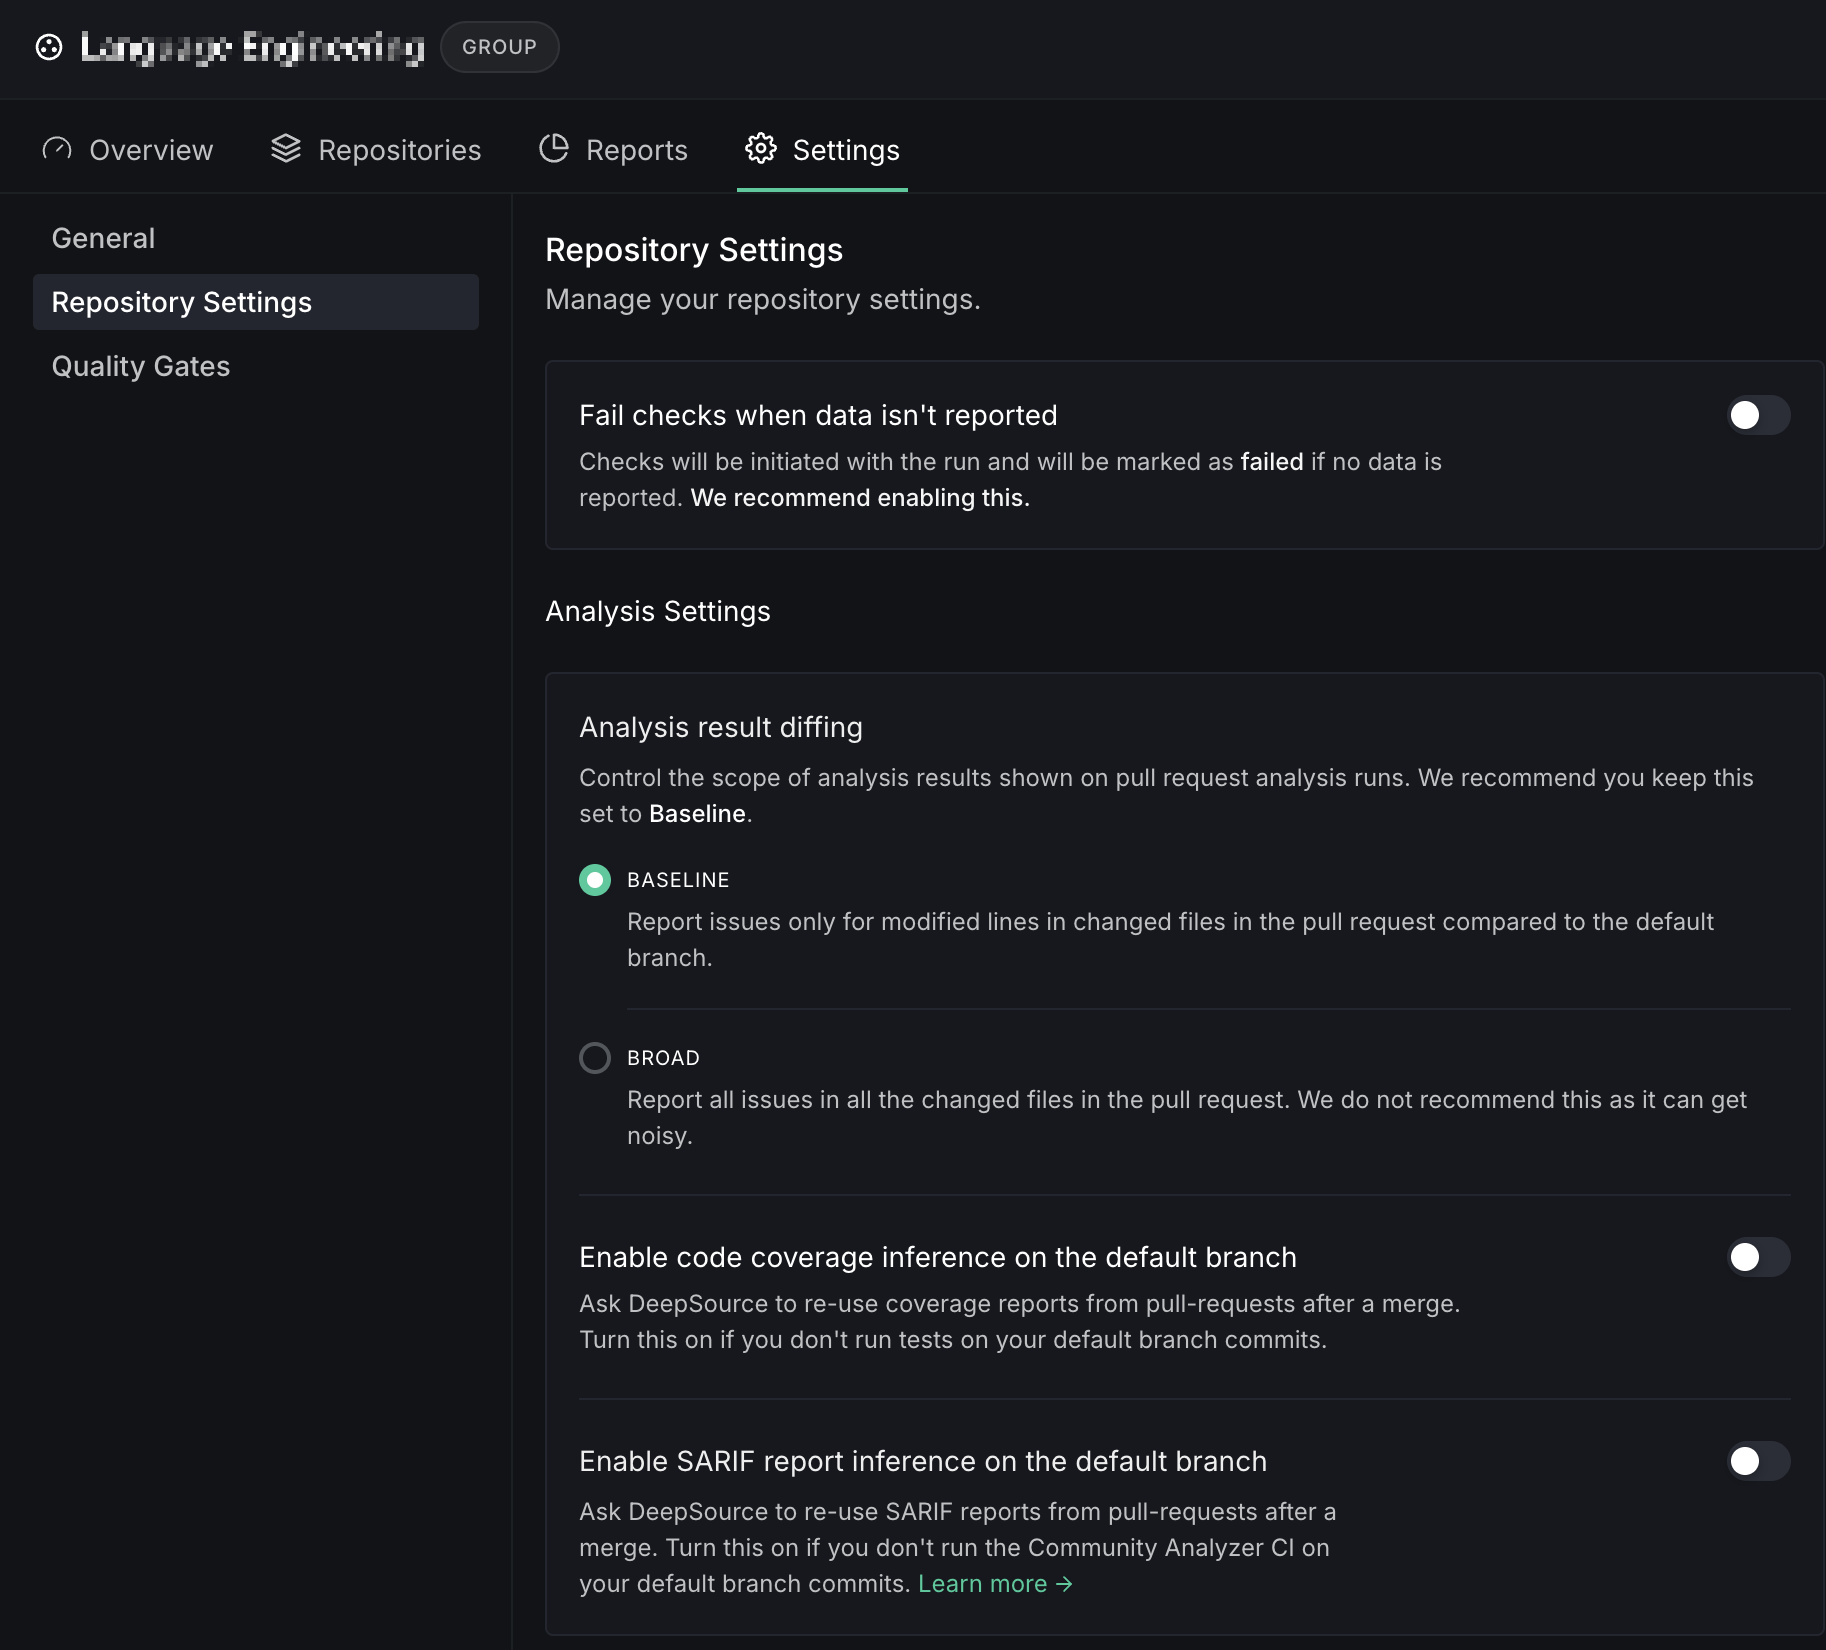Toggle code coverage inference on default branch

1758,1257
